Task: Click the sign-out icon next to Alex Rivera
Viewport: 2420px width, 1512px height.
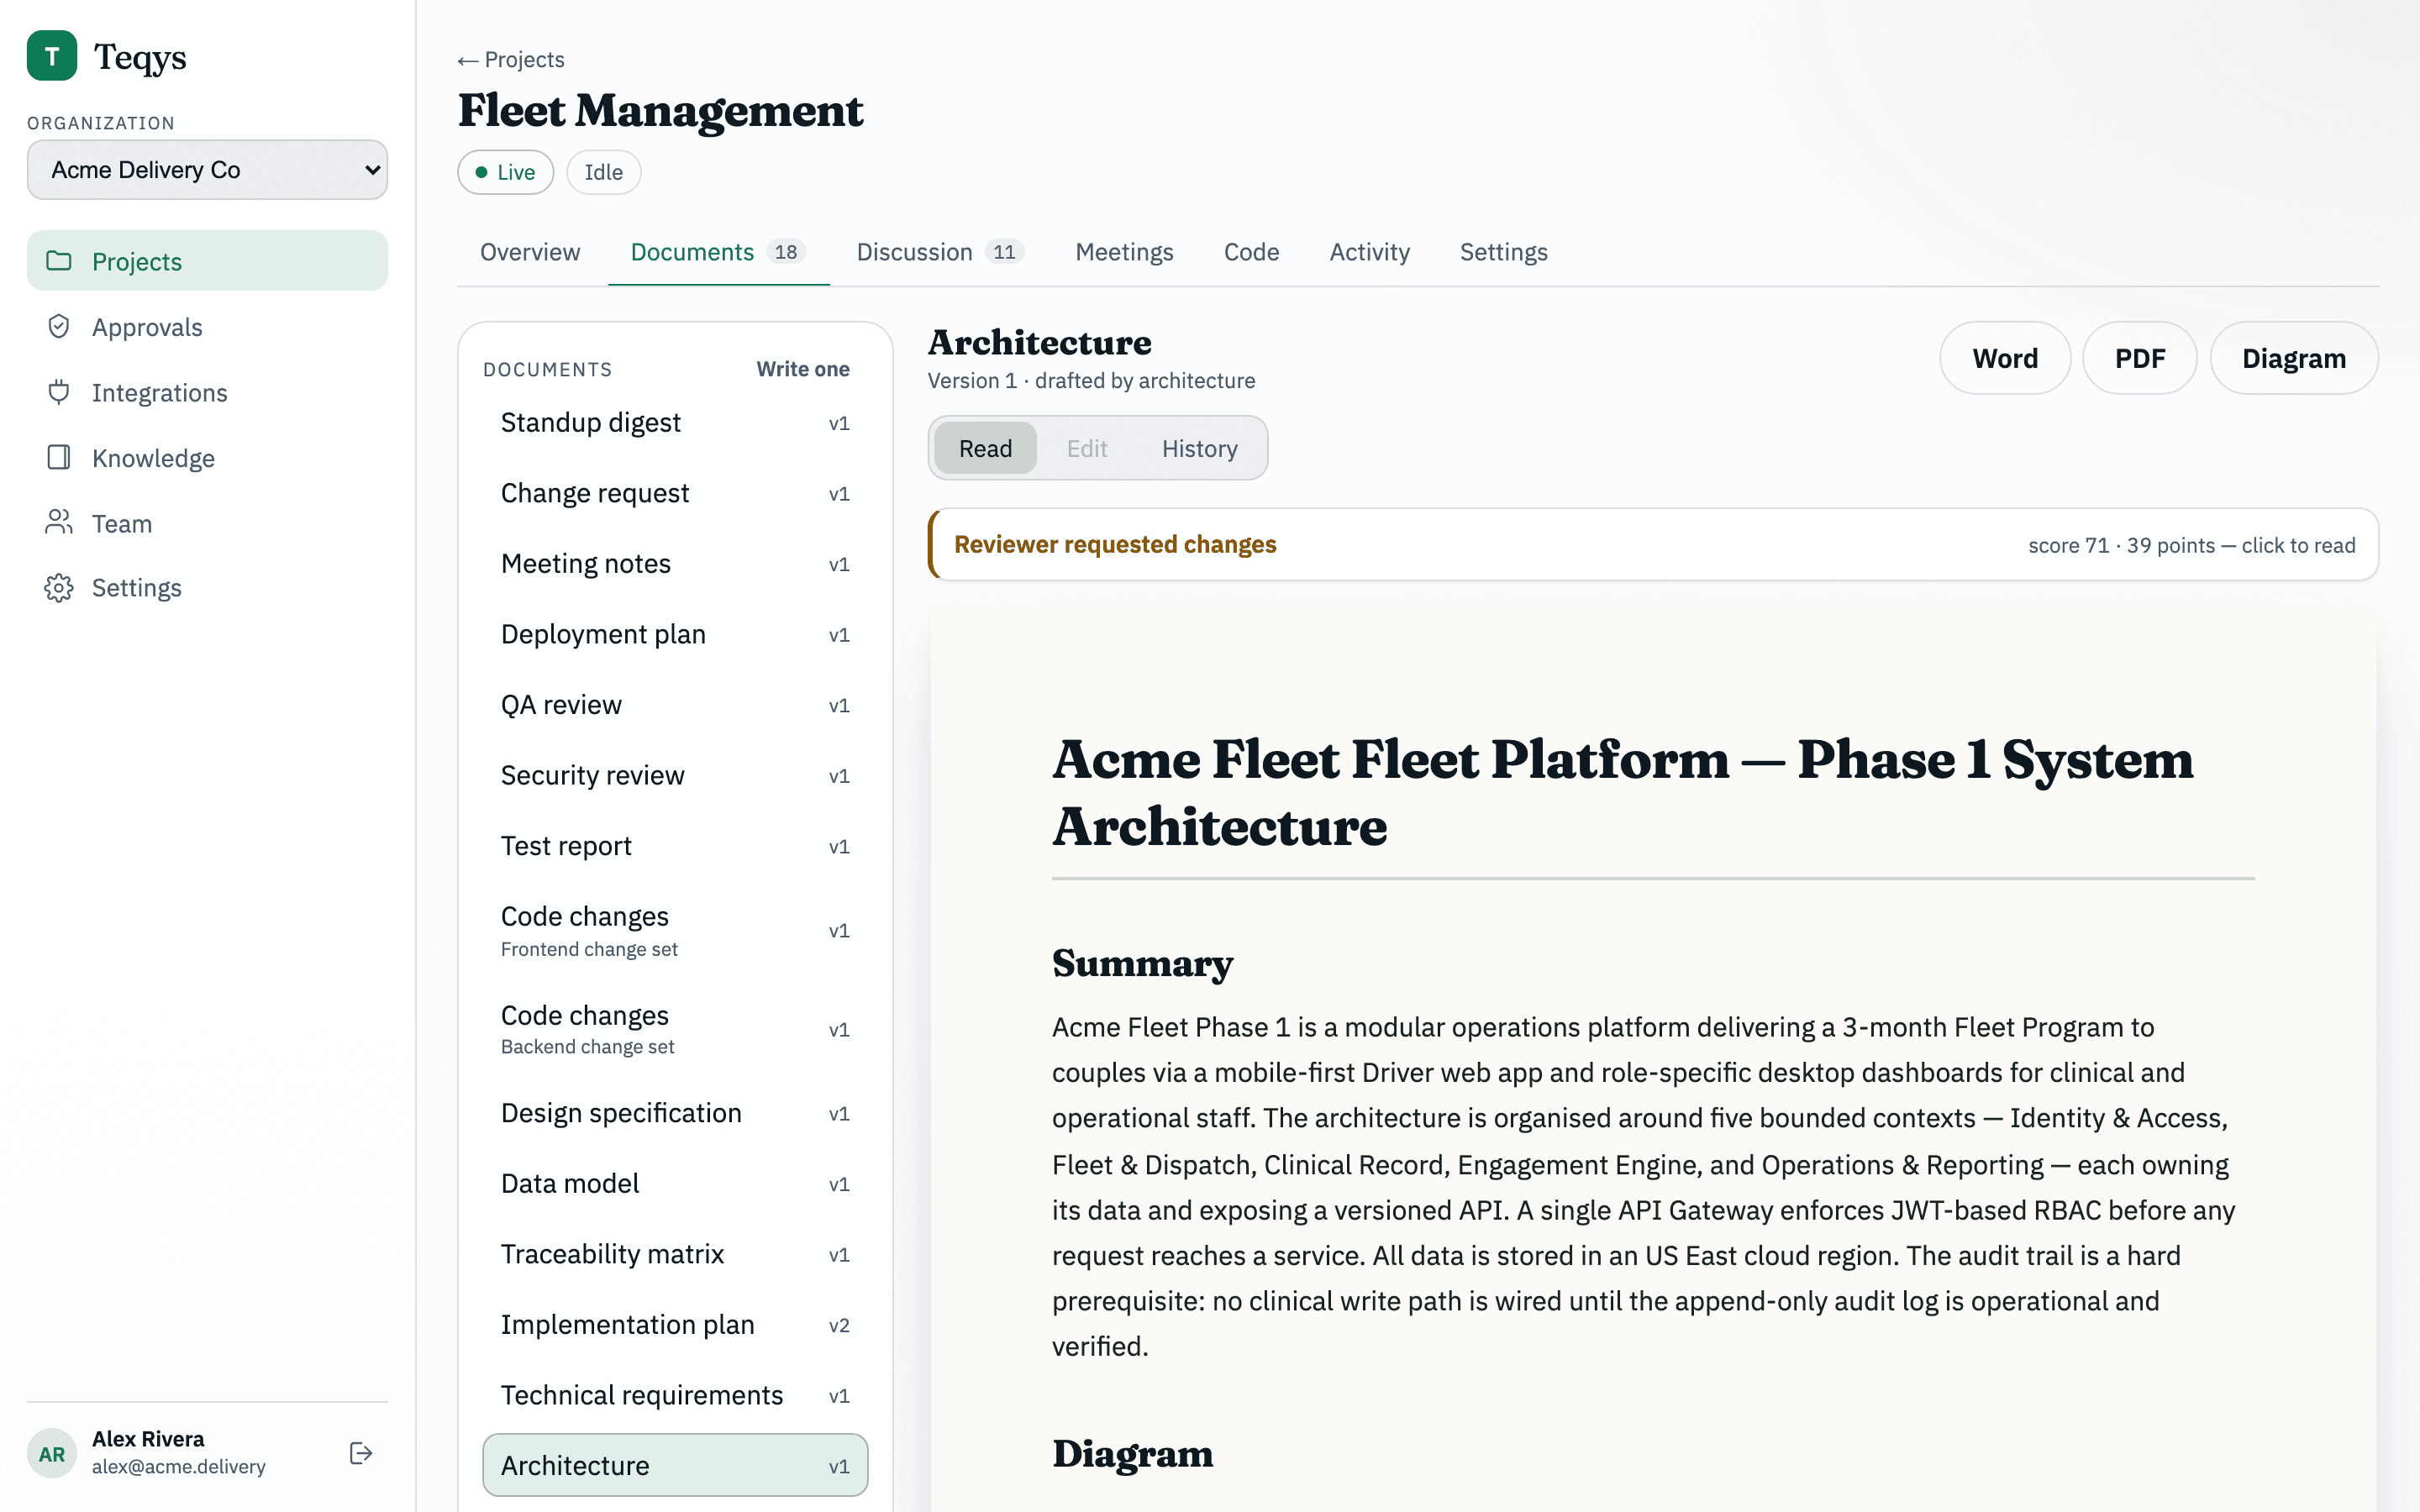Action: 361,1453
